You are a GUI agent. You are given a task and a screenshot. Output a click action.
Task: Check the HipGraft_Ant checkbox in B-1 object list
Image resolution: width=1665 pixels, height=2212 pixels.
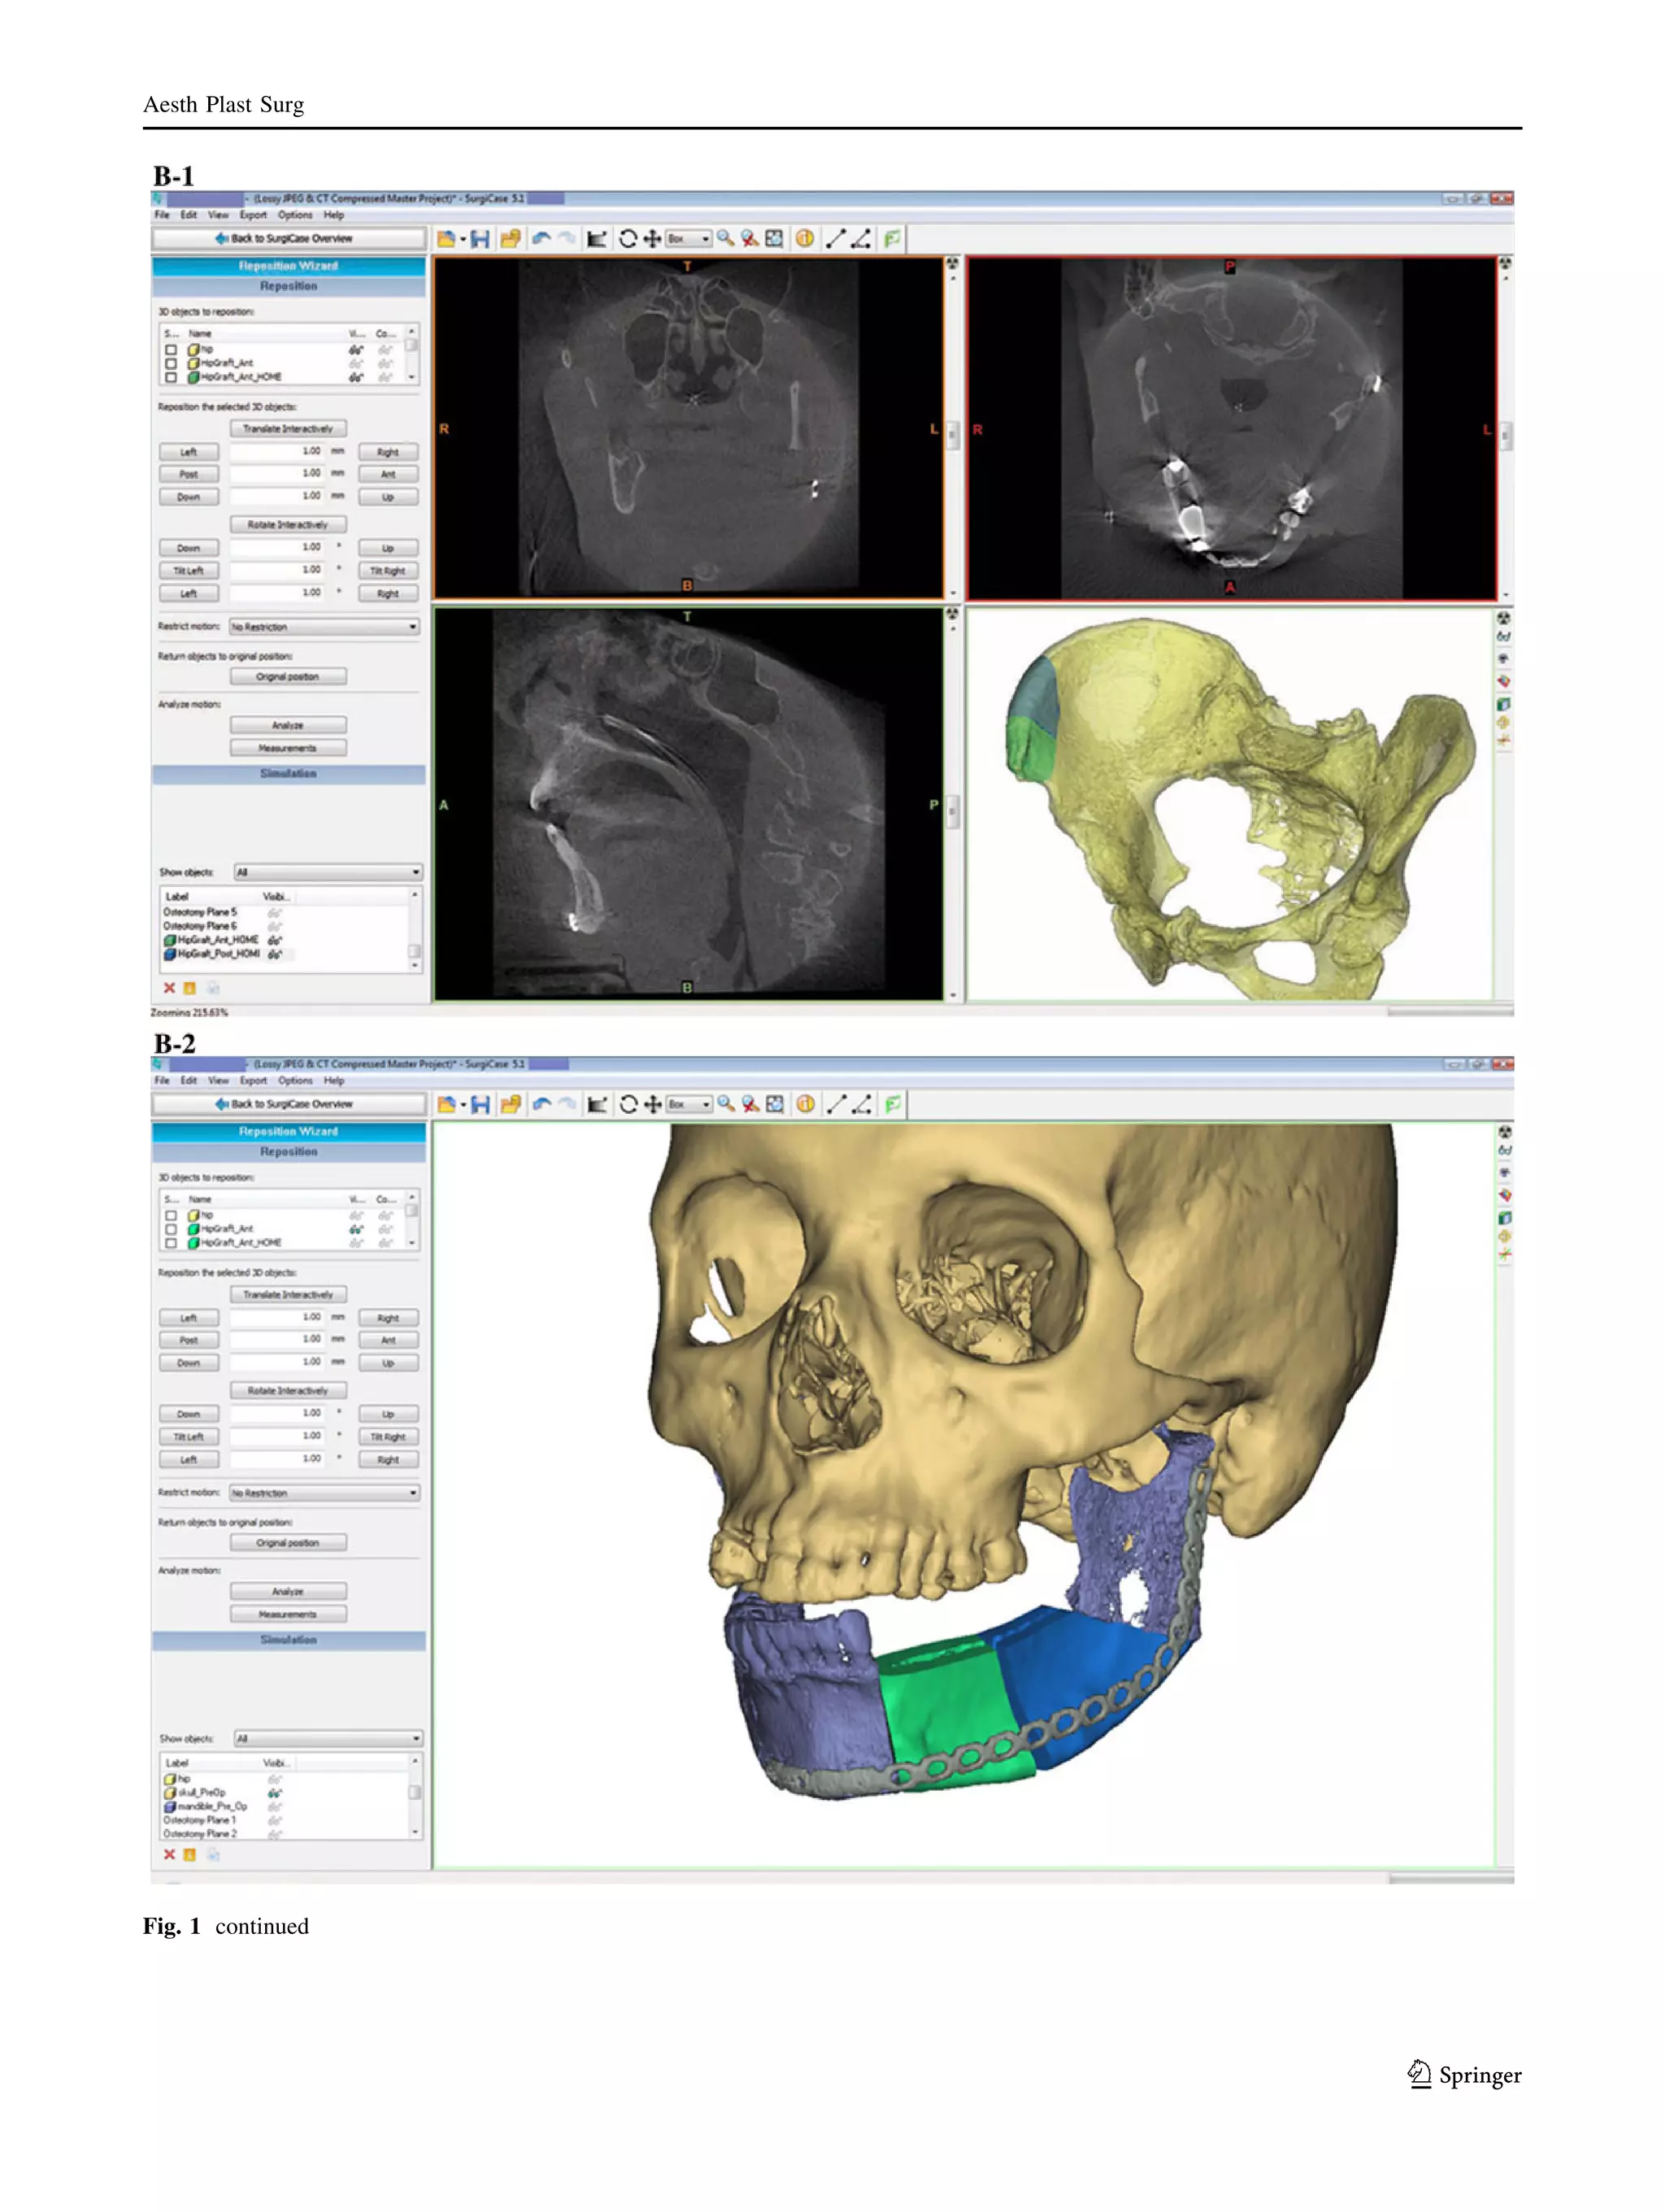coord(171,364)
